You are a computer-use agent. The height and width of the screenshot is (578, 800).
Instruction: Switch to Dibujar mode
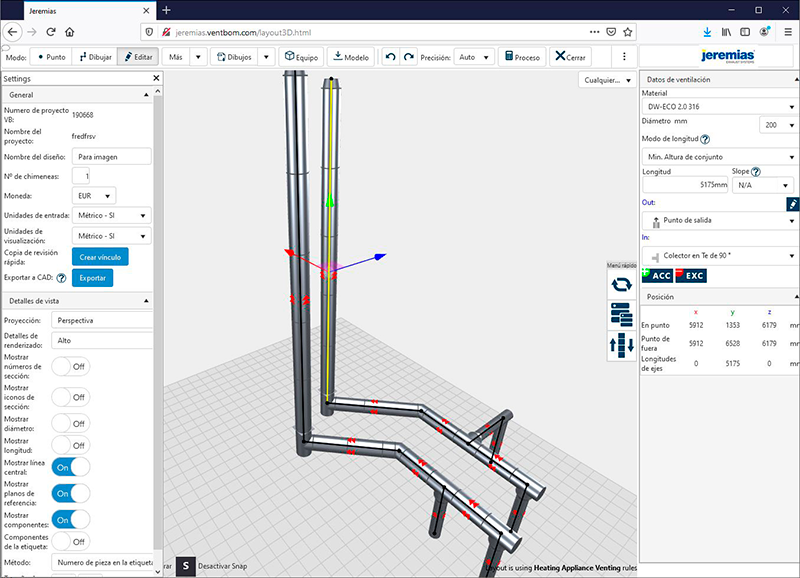pyautogui.click(x=96, y=58)
